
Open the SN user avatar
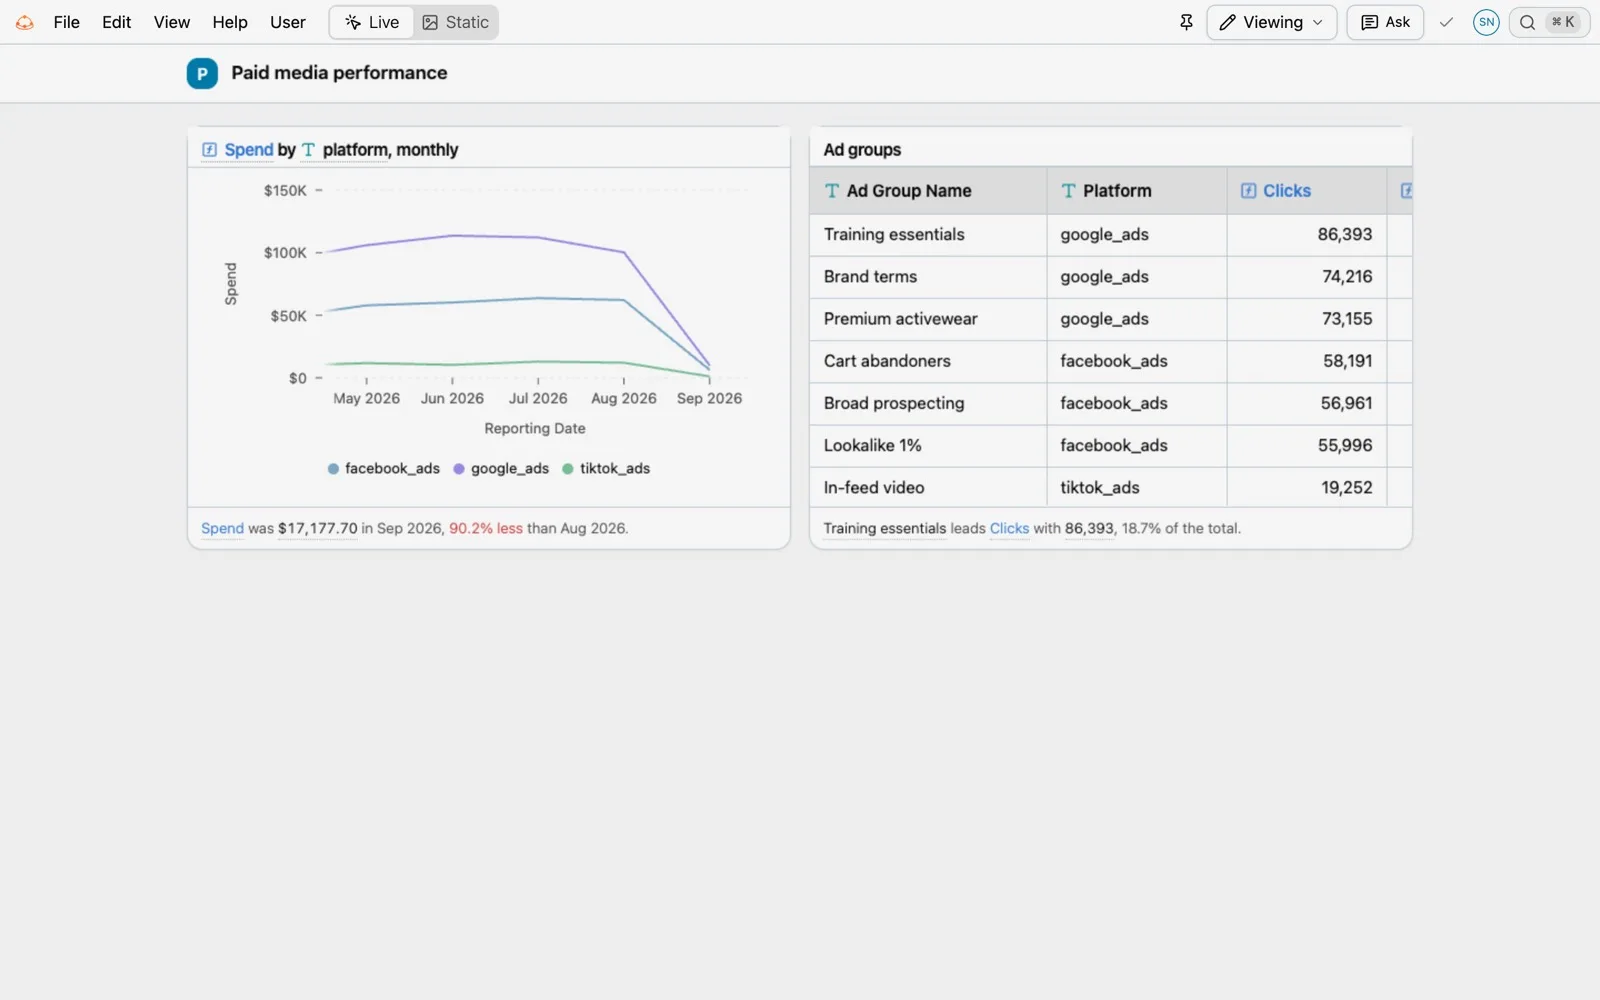[1486, 22]
